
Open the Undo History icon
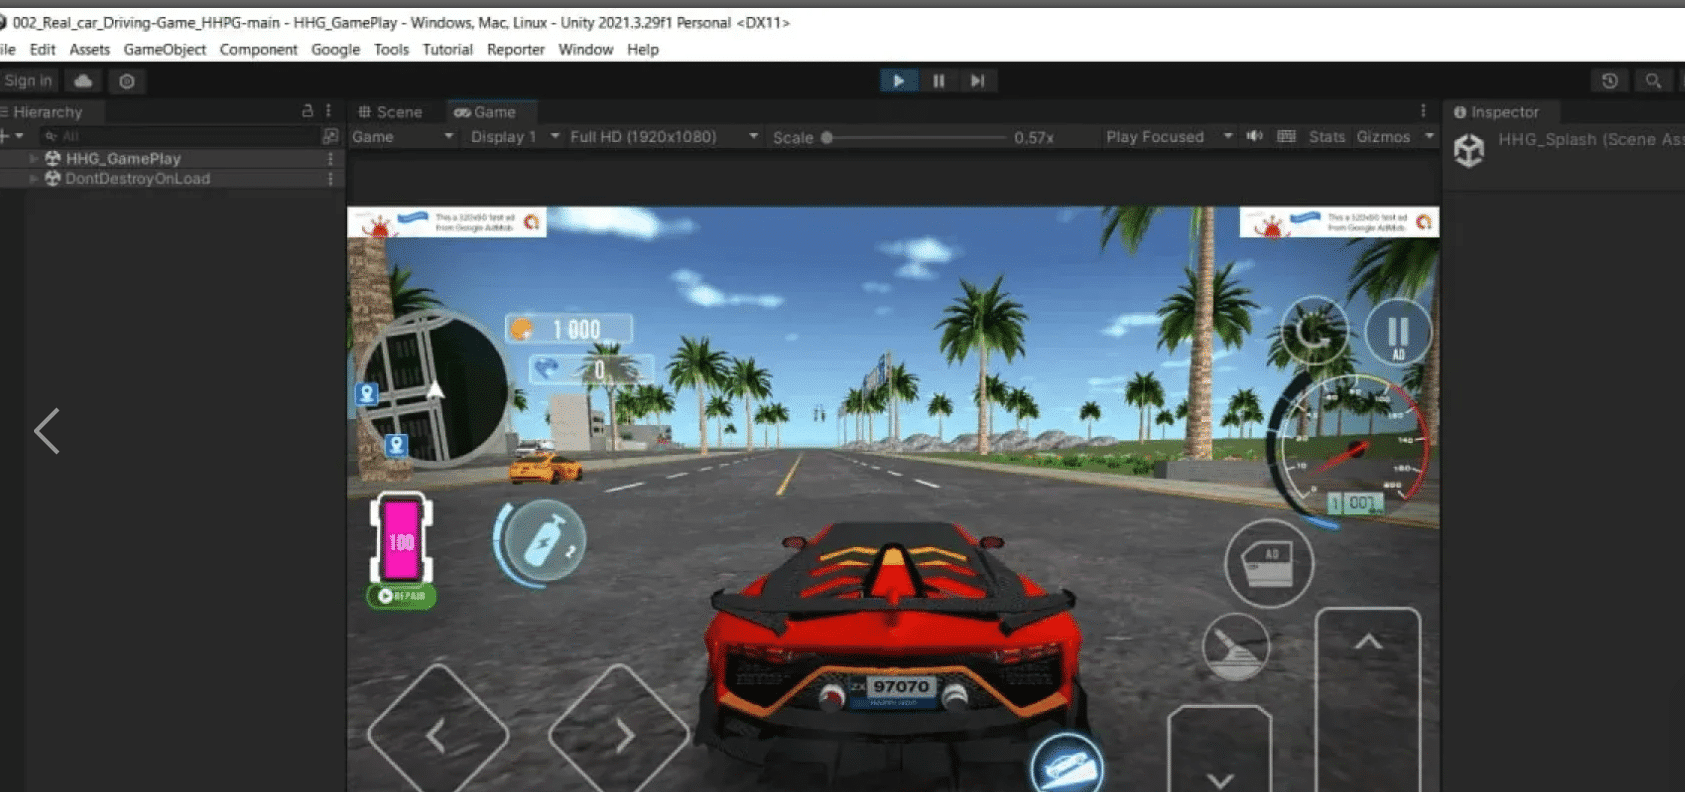click(x=1609, y=81)
